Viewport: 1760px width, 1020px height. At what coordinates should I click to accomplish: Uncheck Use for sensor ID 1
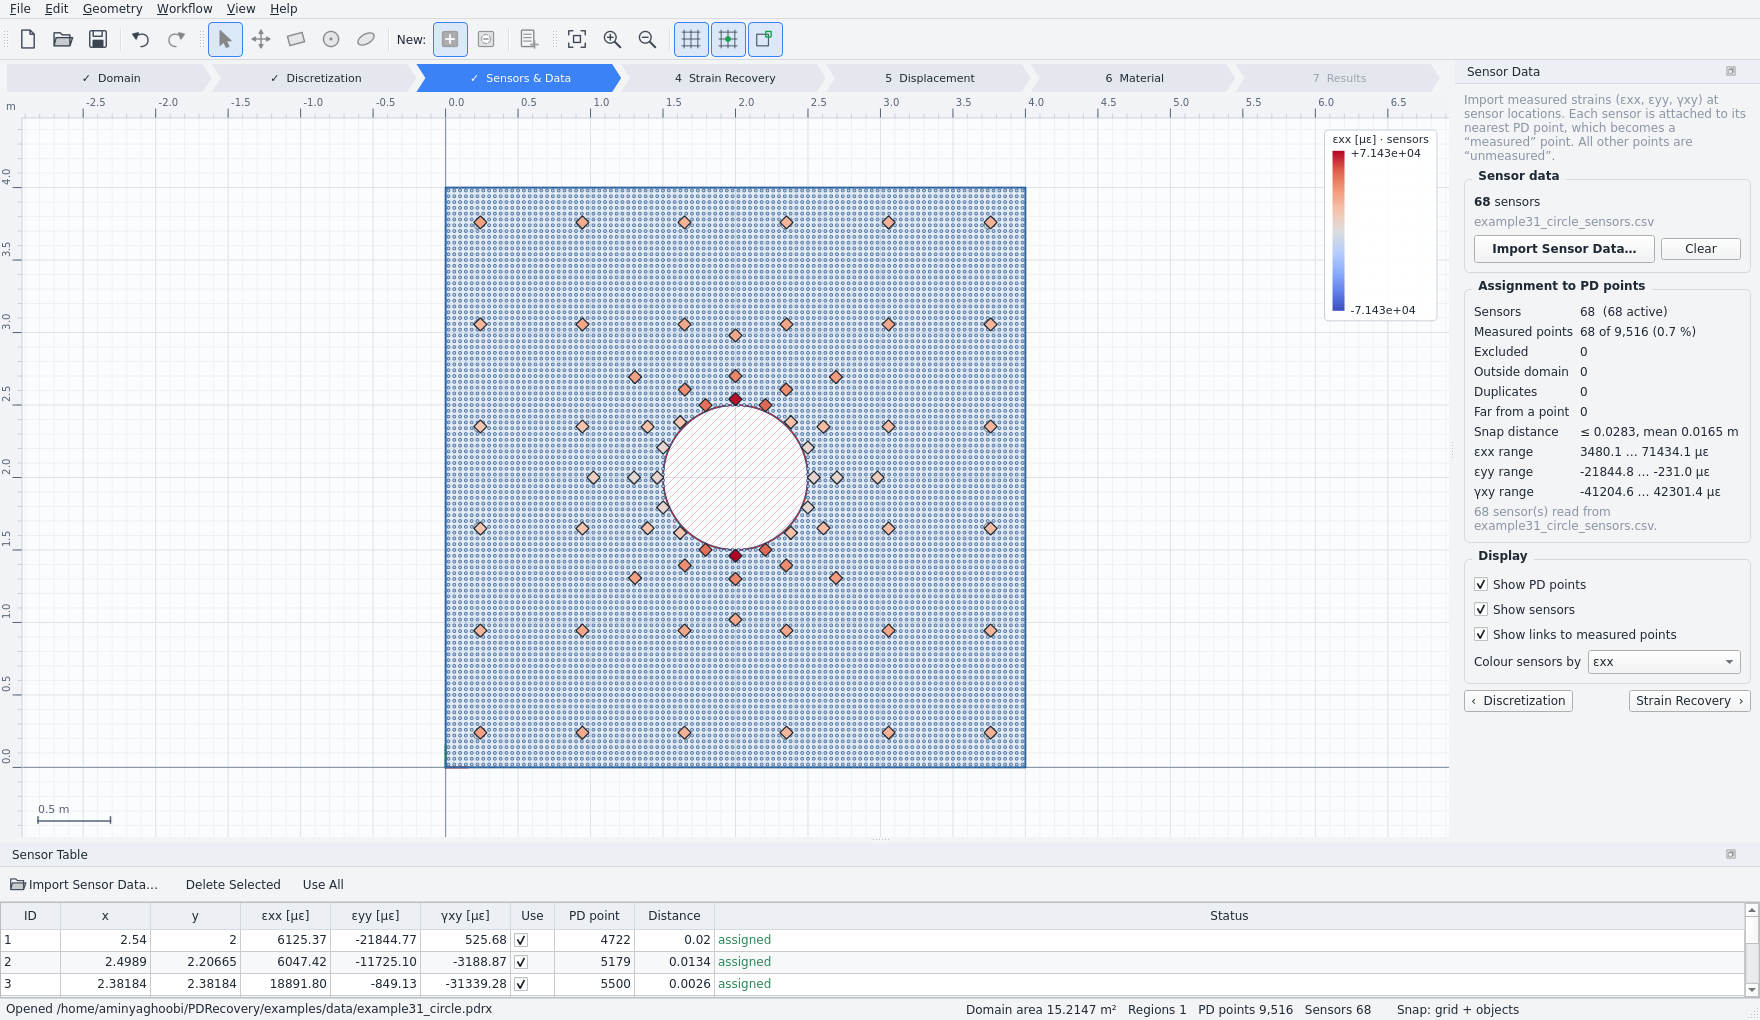[x=521, y=940]
